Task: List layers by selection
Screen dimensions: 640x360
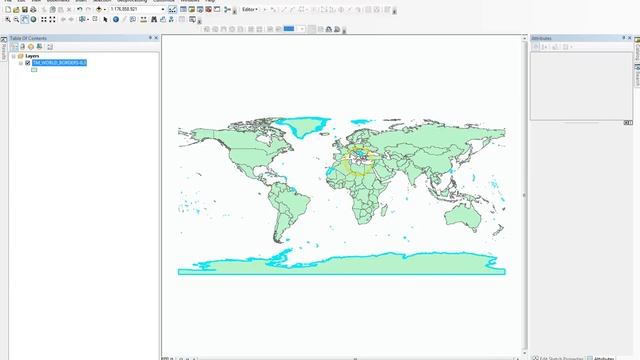Action: click(40, 47)
